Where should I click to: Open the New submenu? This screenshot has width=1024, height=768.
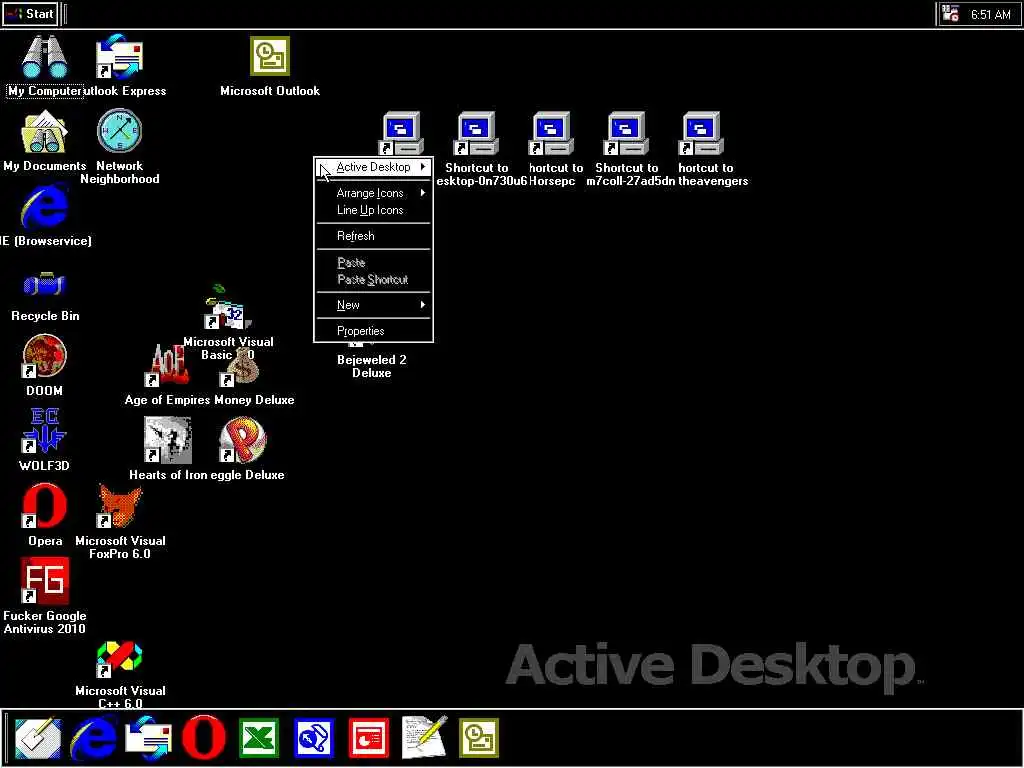click(x=374, y=305)
